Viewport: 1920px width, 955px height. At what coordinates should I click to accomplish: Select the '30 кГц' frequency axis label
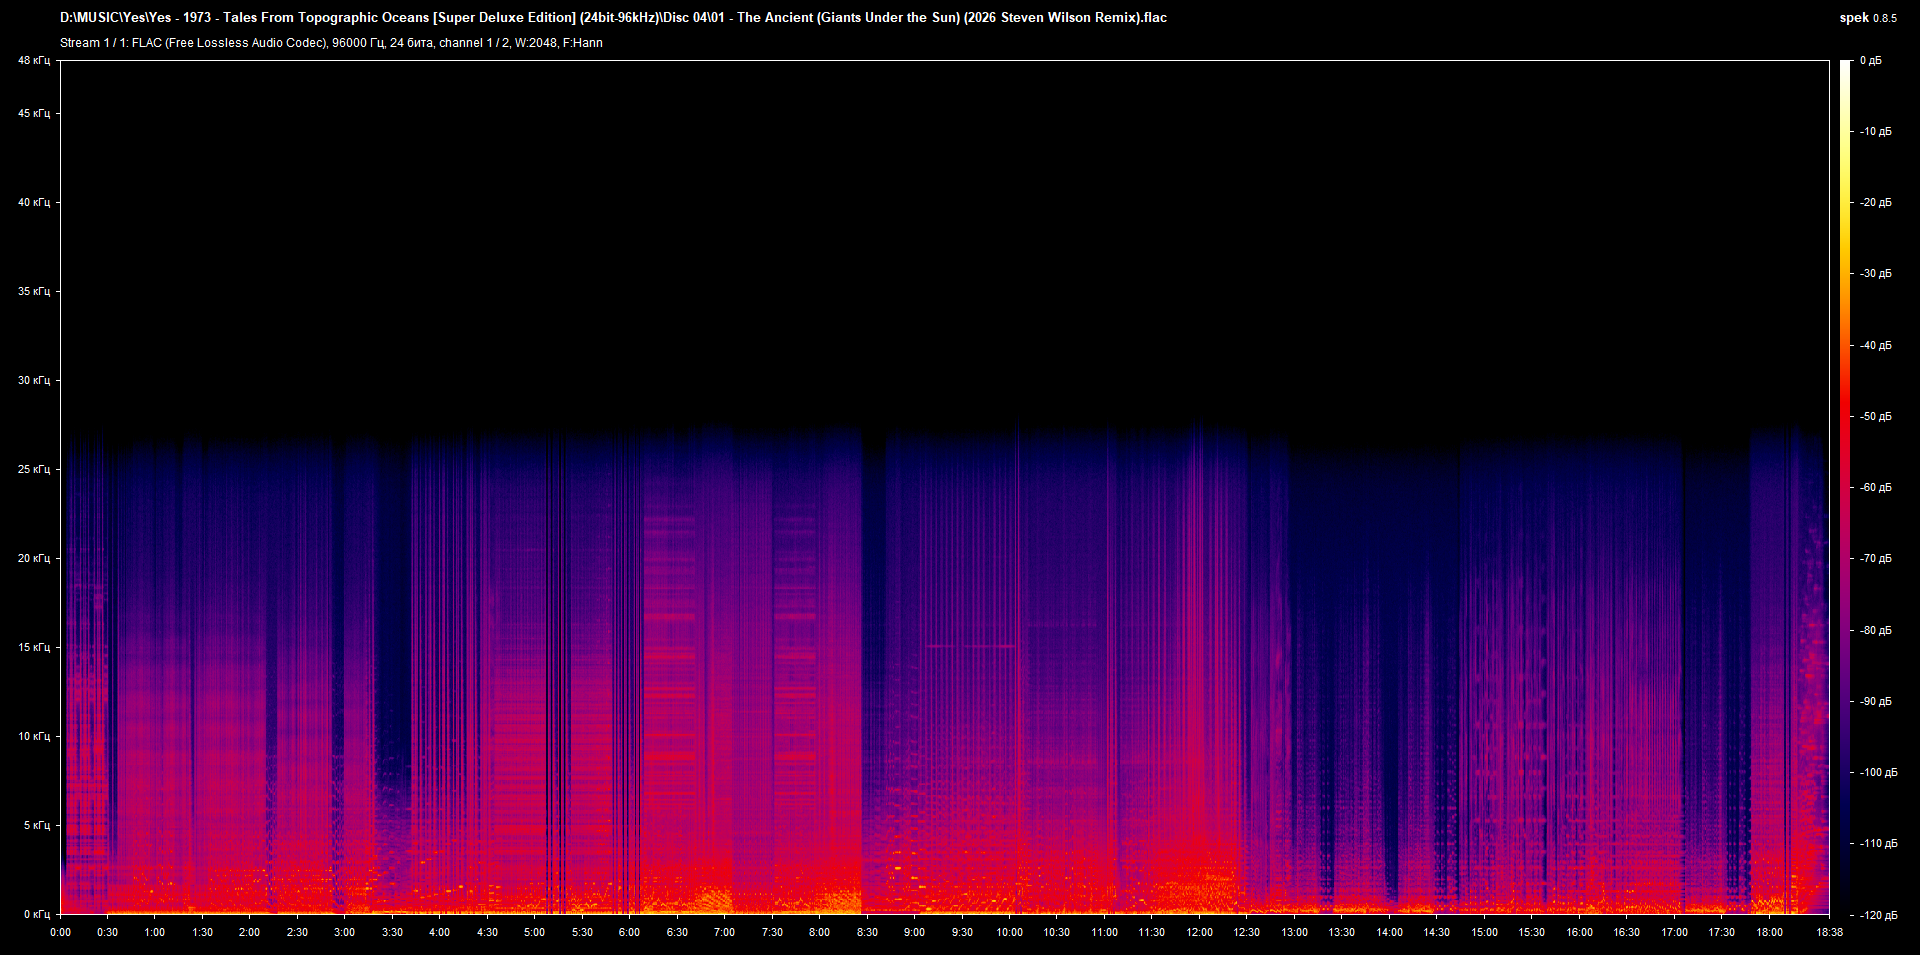click(34, 381)
